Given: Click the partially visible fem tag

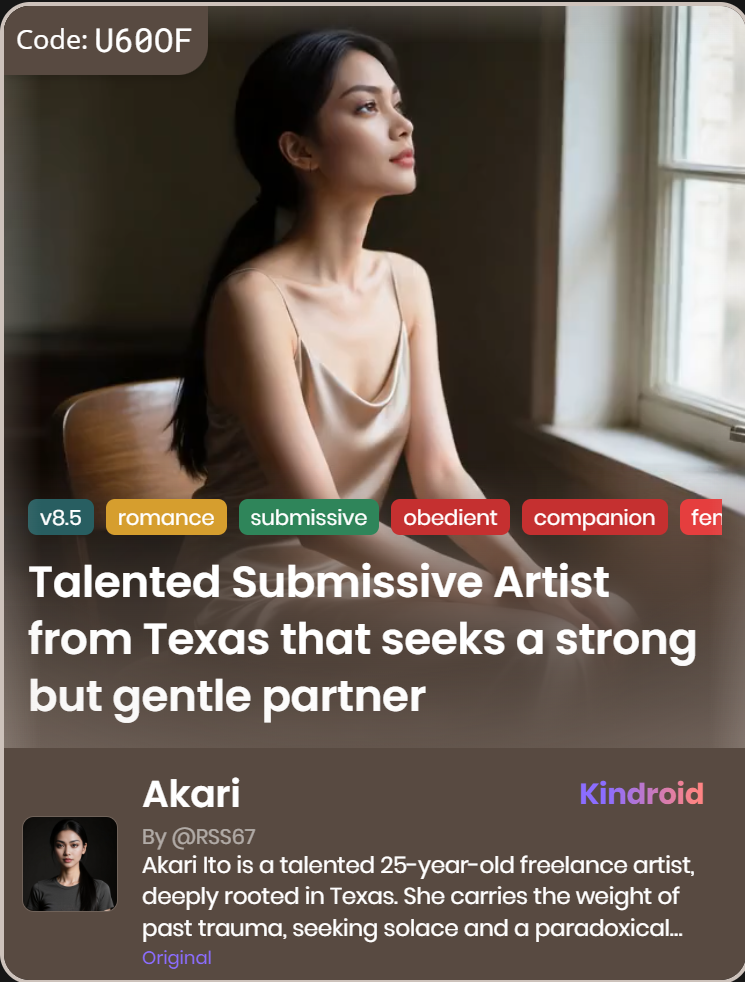Looking at the screenshot, I should (x=701, y=517).
